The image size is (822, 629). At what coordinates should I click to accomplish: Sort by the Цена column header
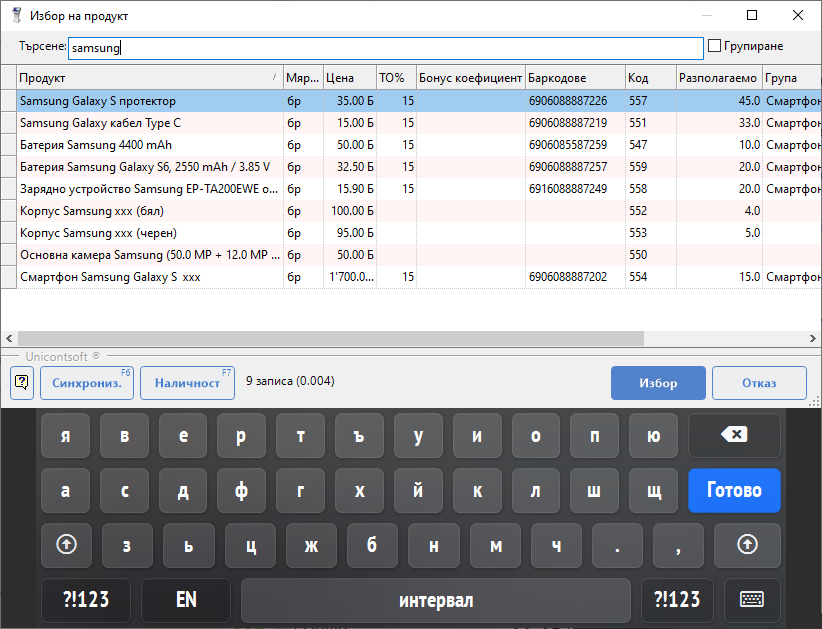[x=348, y=77]
